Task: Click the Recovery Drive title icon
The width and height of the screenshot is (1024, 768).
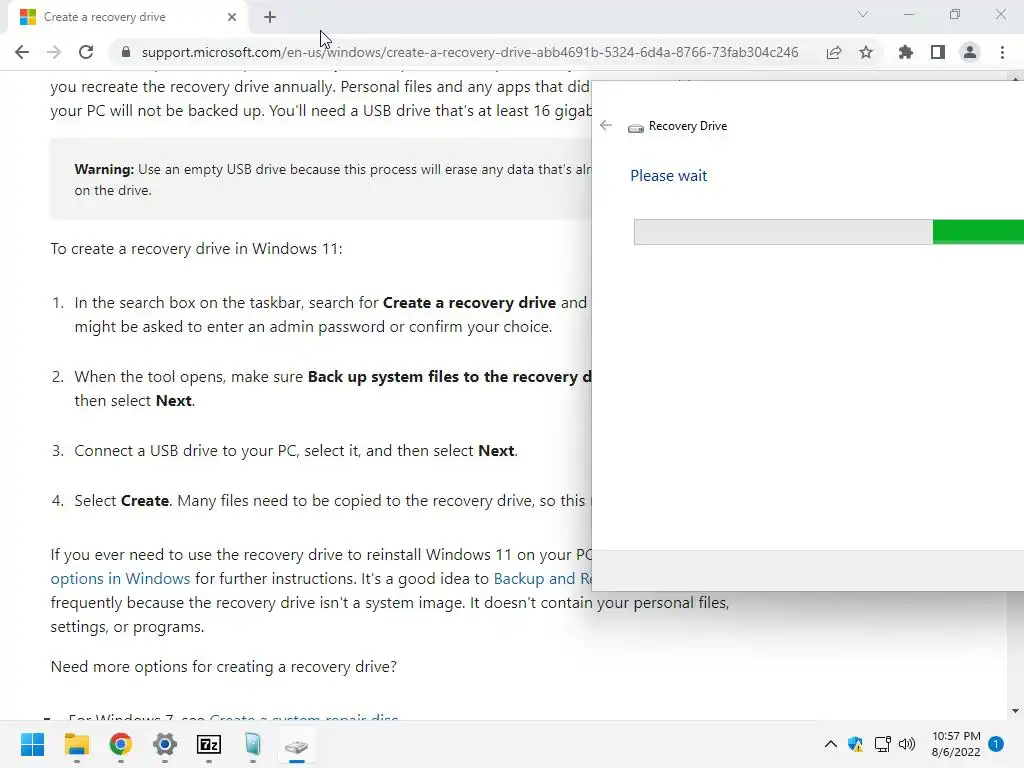Action: click(635, 127)
